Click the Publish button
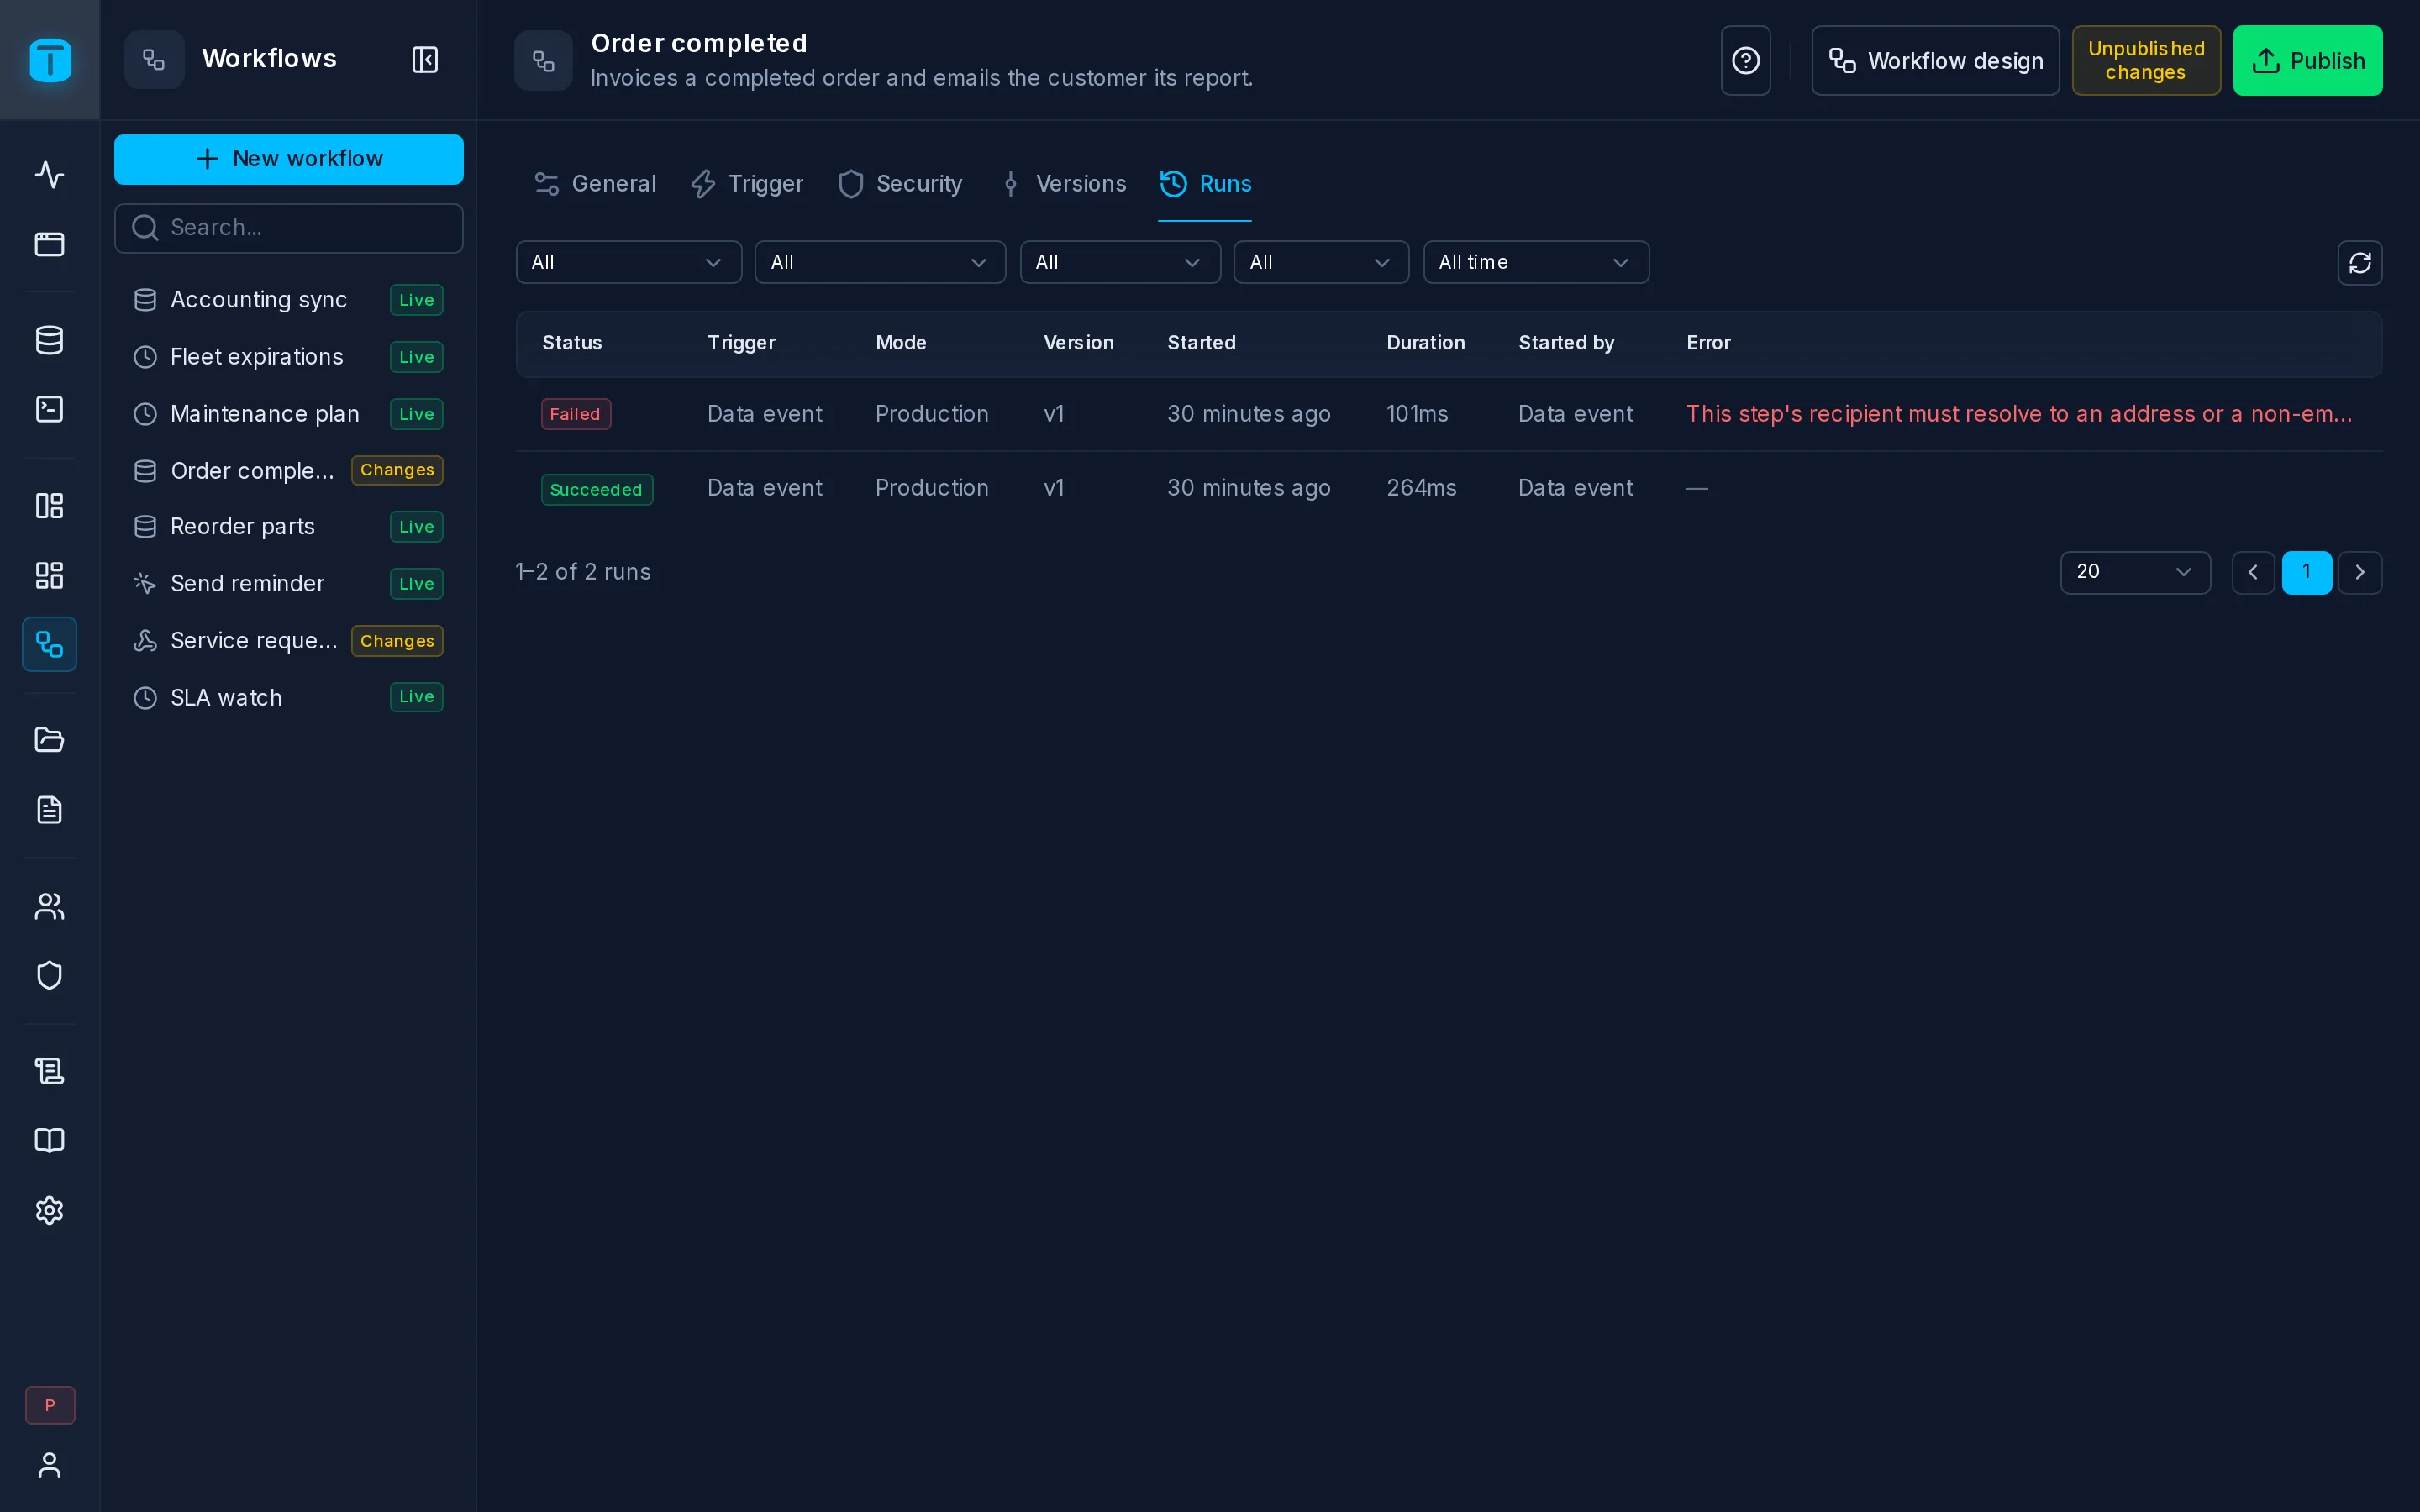The image size is (2420, 1512). pos(2308,60)
